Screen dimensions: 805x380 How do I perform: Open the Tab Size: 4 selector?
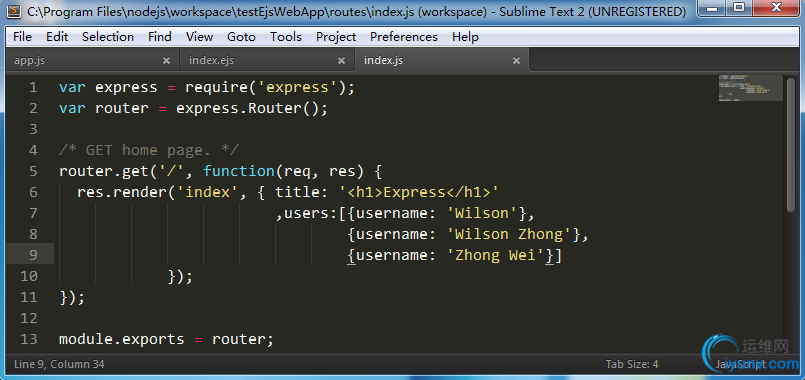(x=632, y=364)
